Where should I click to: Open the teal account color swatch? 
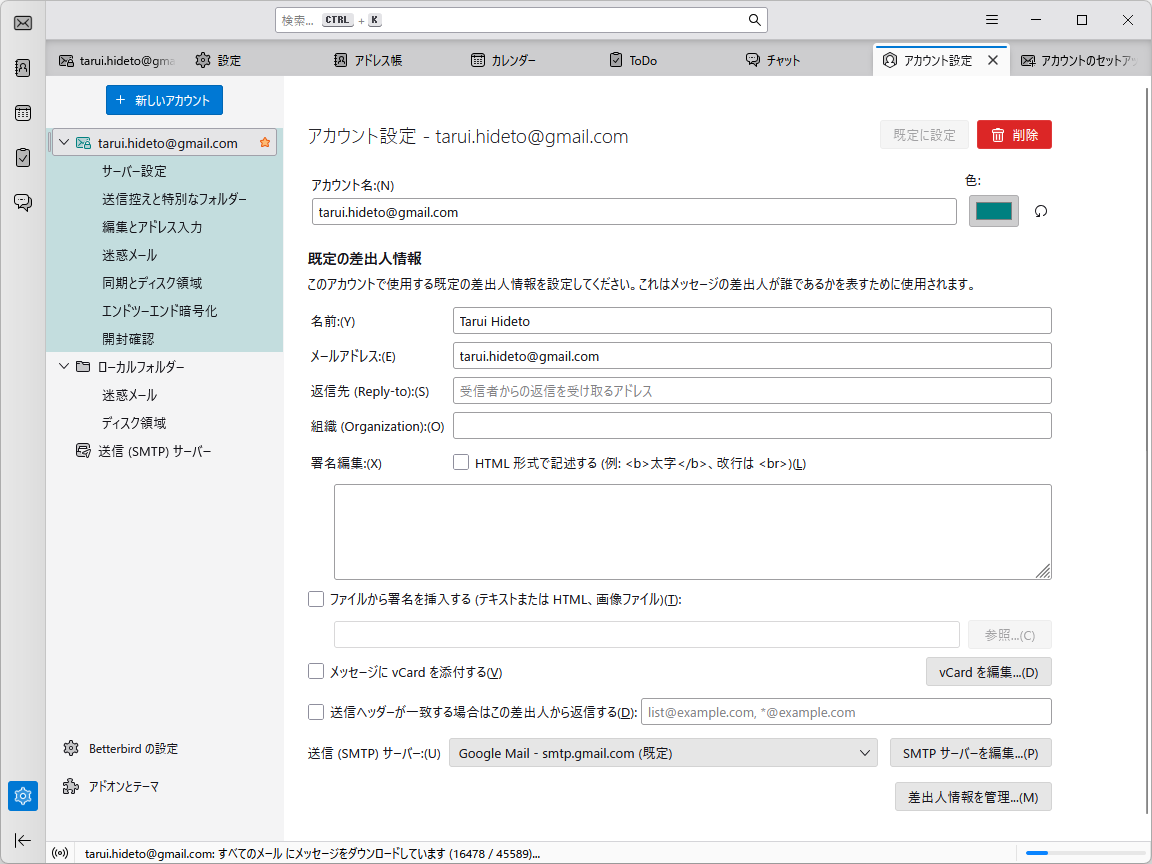tap(993, 212)
